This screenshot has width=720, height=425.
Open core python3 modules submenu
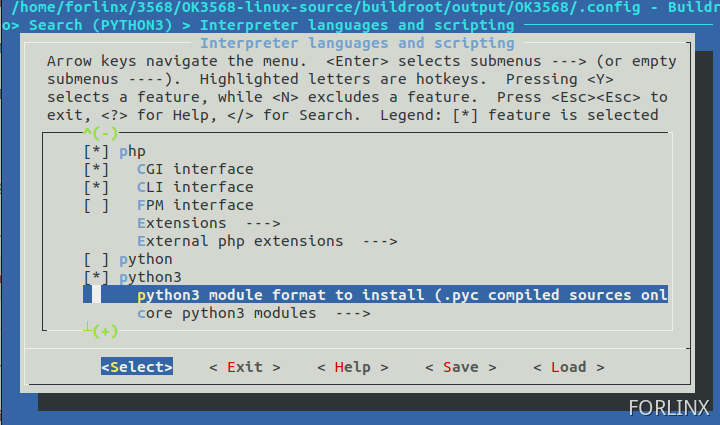(253, 313)
